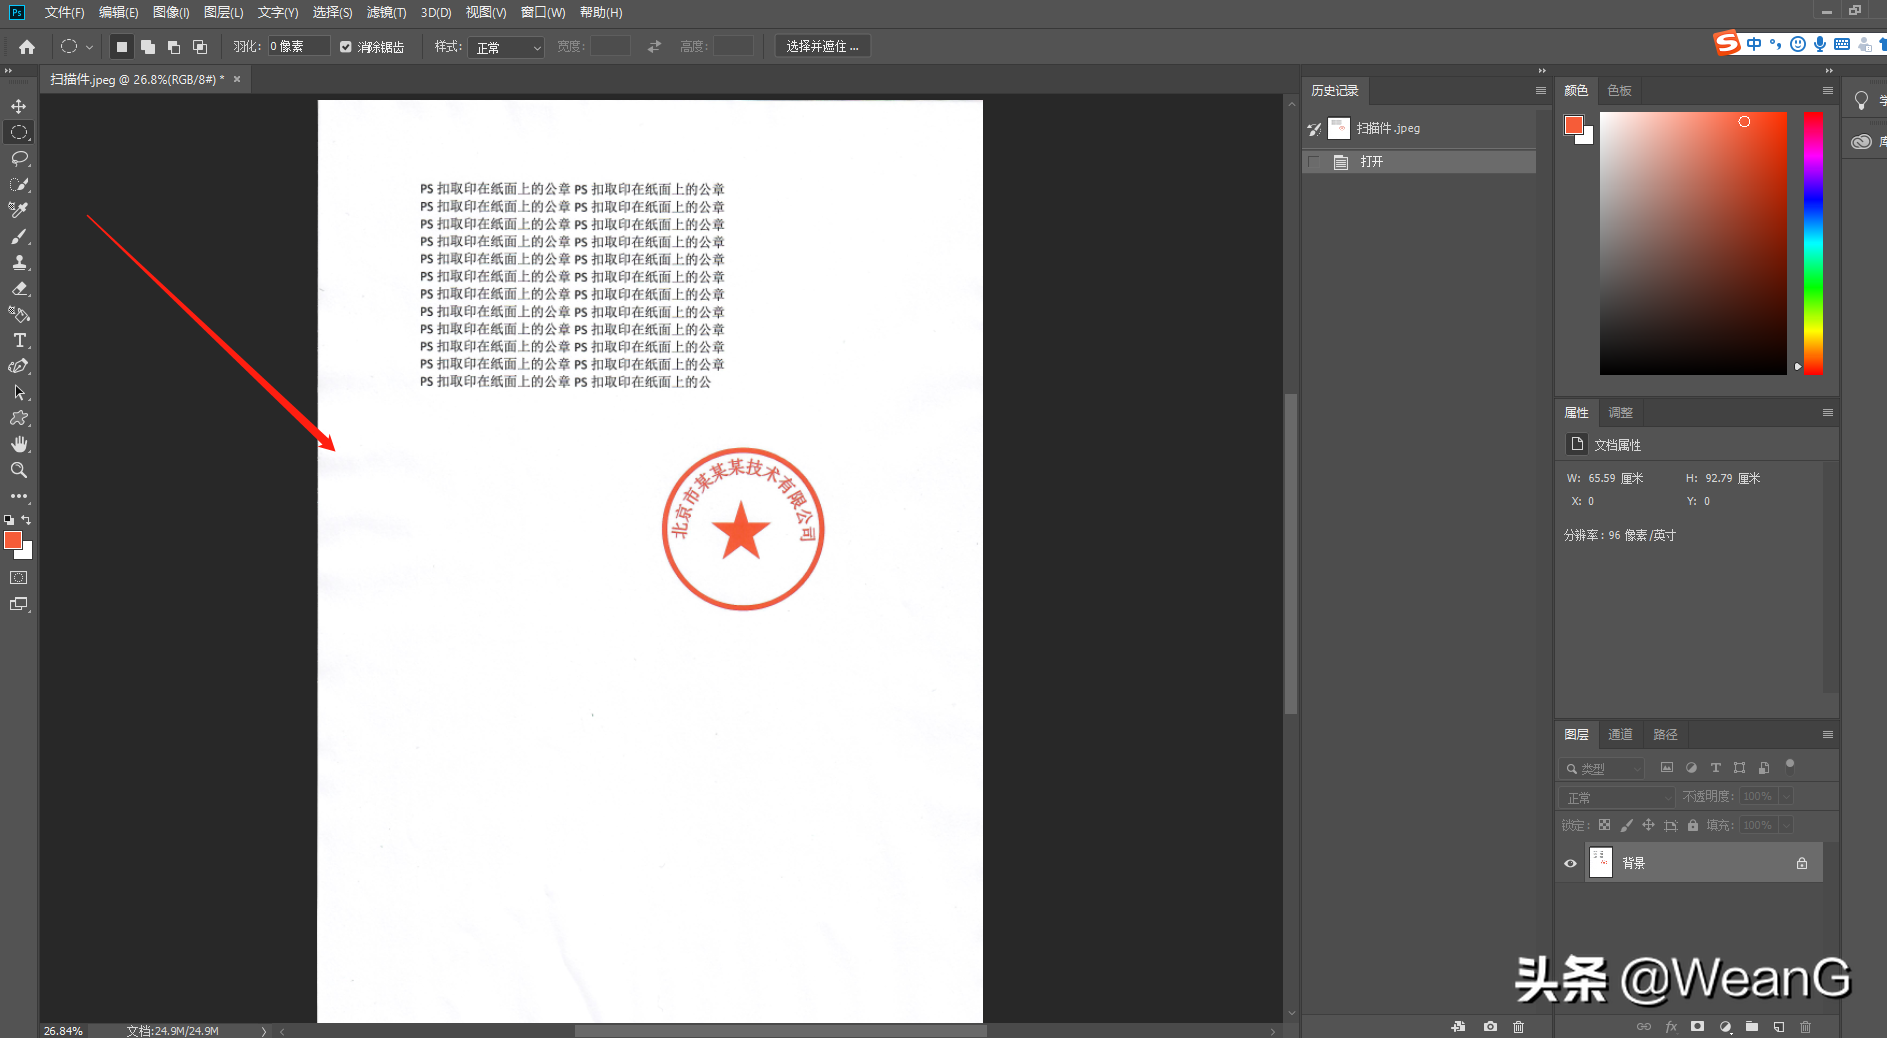Select the Elliptical Marquee tool
The image size is (1887, 1038).
[x=19, y=132]
